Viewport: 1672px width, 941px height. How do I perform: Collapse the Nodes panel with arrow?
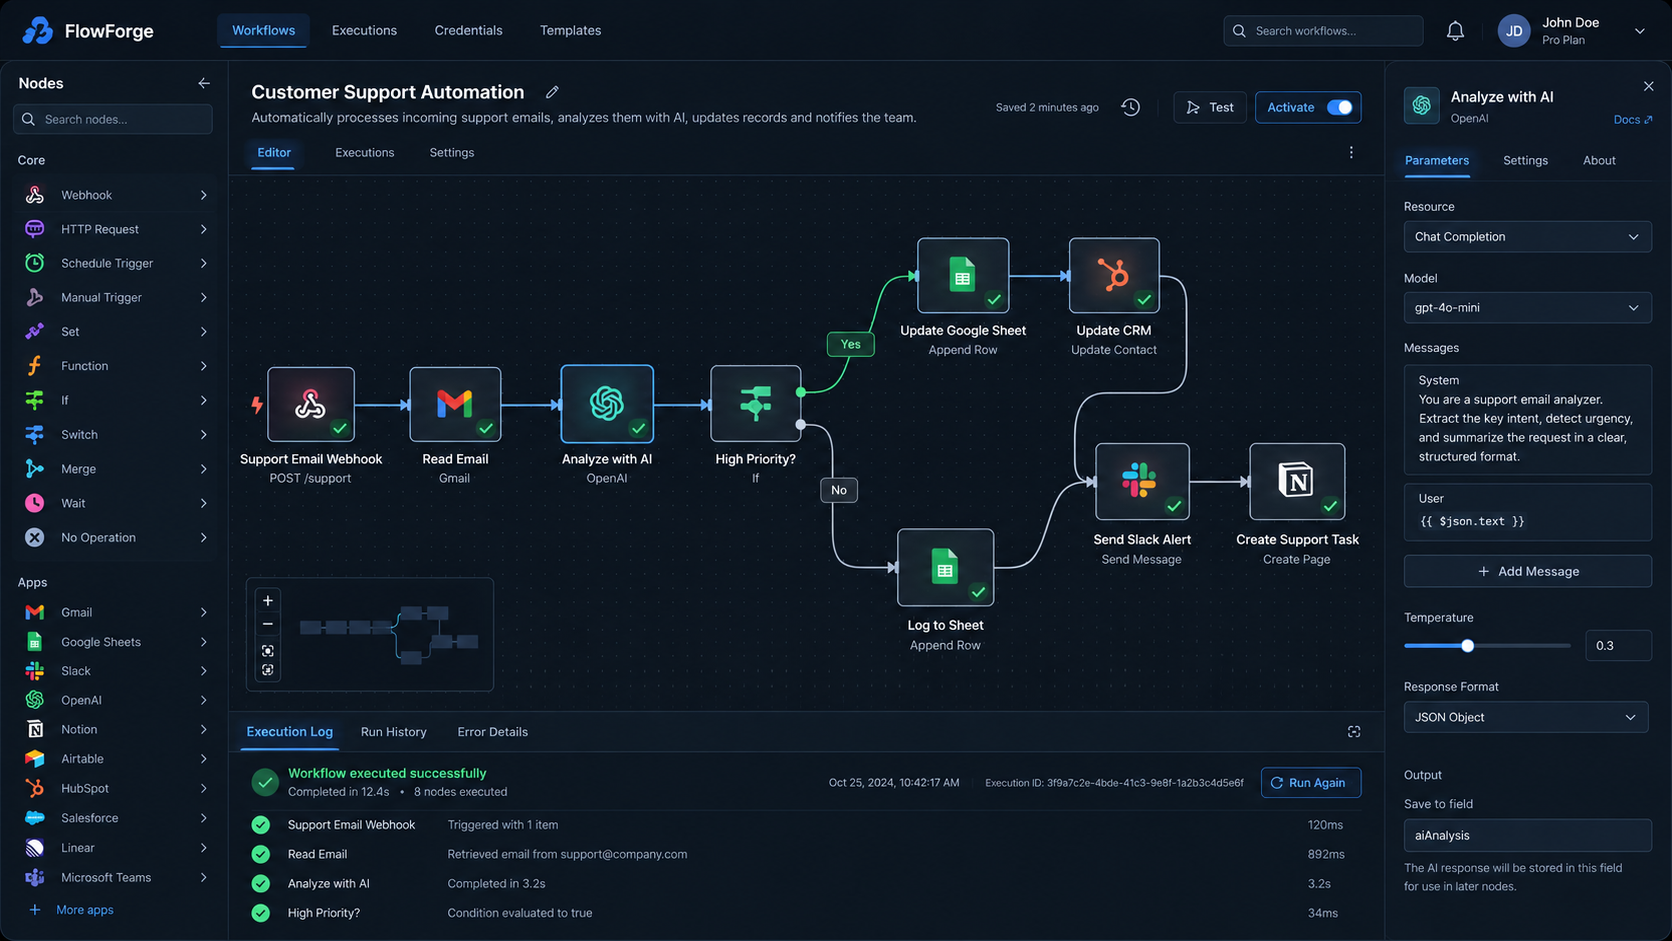[204, 83]
